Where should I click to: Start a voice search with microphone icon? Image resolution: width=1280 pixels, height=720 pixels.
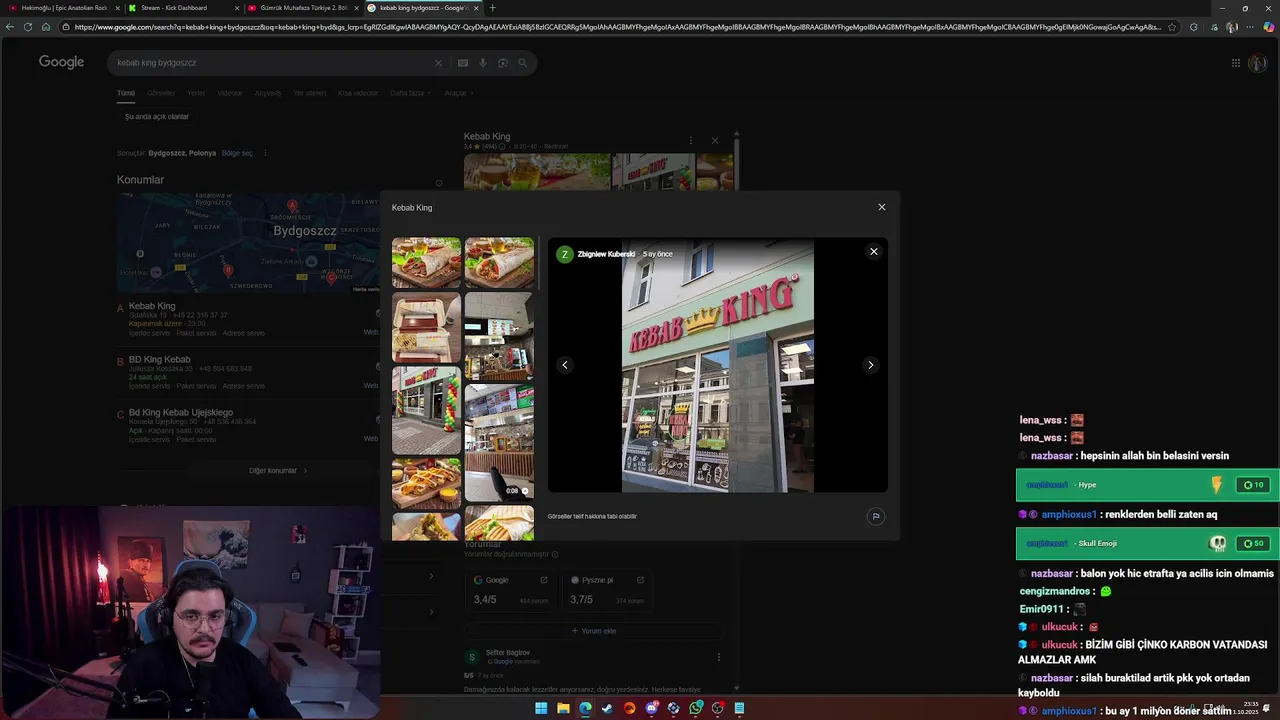pyautogui.click(x=483, y=63)
